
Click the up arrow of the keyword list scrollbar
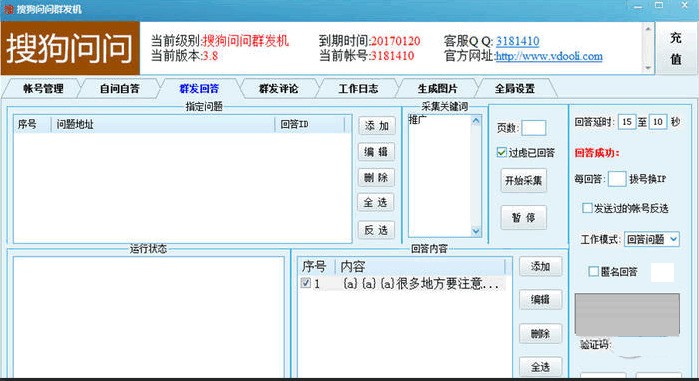click(476, 120)
